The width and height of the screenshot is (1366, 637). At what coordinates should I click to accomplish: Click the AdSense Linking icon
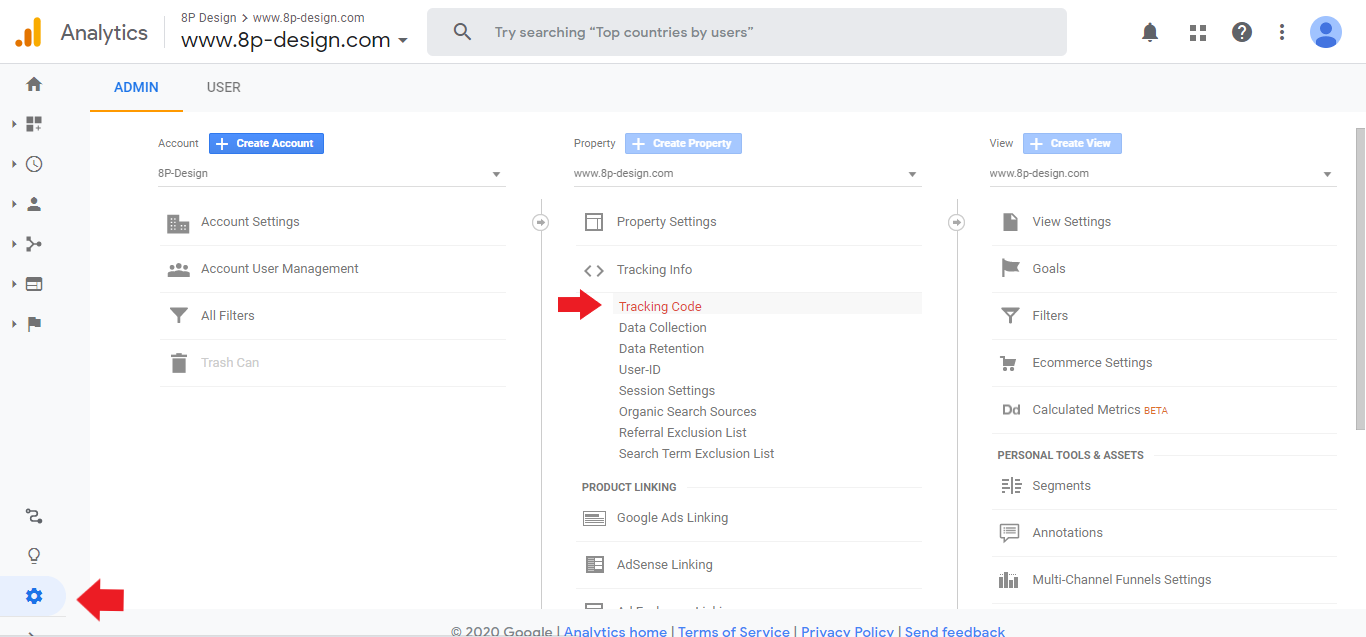pyautogui.click(x=594, y=565)
